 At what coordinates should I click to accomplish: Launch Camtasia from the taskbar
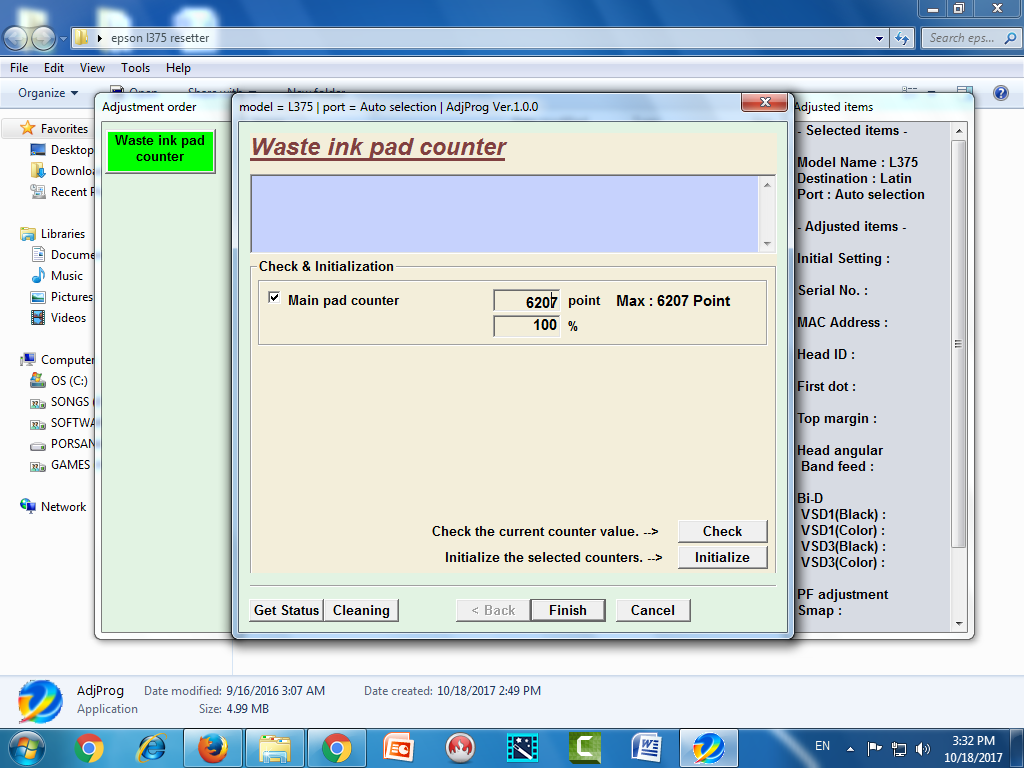click(x=584, y=747)
